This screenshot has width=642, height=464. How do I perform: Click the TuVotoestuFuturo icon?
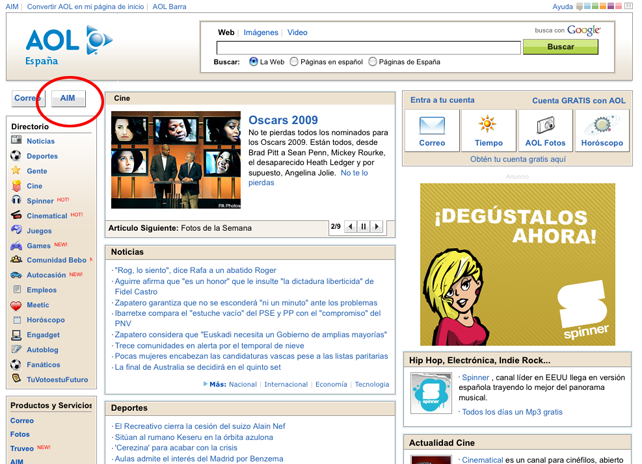pos(16,379)
